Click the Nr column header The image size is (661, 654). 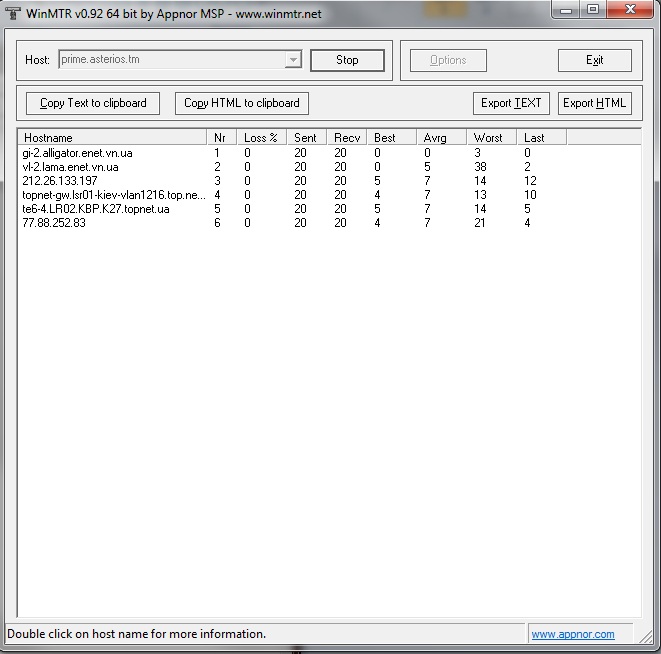pyautogui.click(x=221, y=138)
